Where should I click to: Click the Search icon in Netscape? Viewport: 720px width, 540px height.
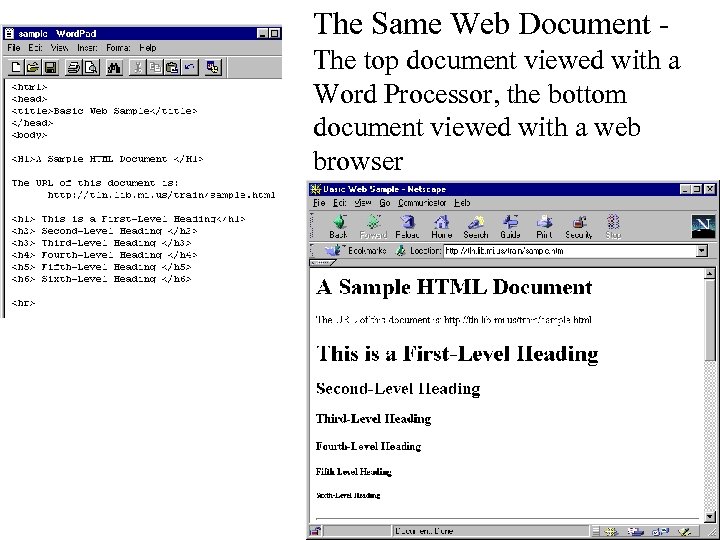pyautogui.click(x=476, y=227)
